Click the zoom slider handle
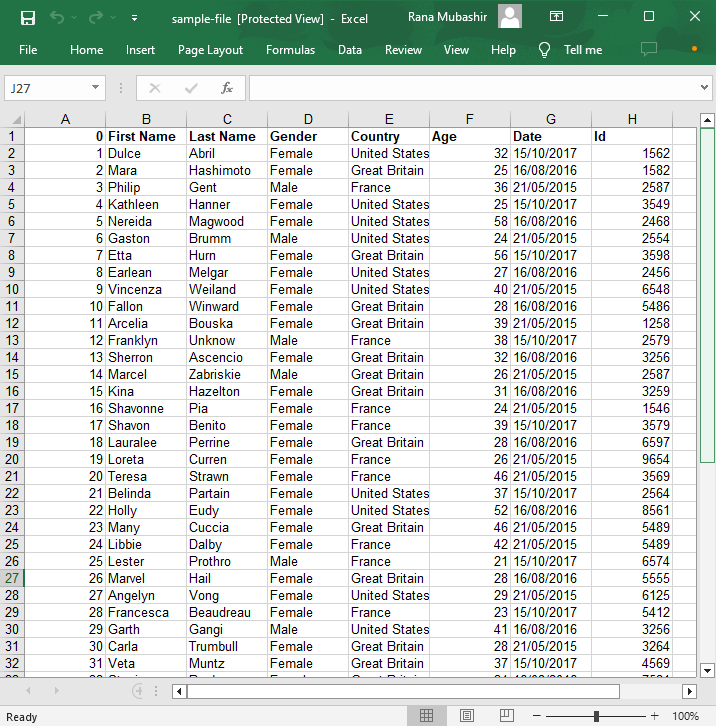This screenshot has width=716, height=726. (x=596, y=716)
